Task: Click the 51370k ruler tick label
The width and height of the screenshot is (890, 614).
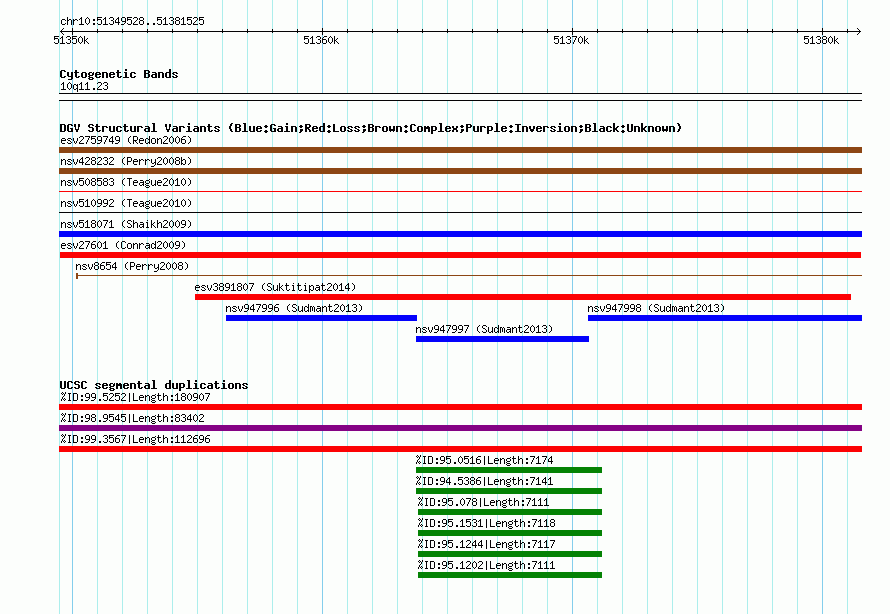Action: click(x=571, y=40)
